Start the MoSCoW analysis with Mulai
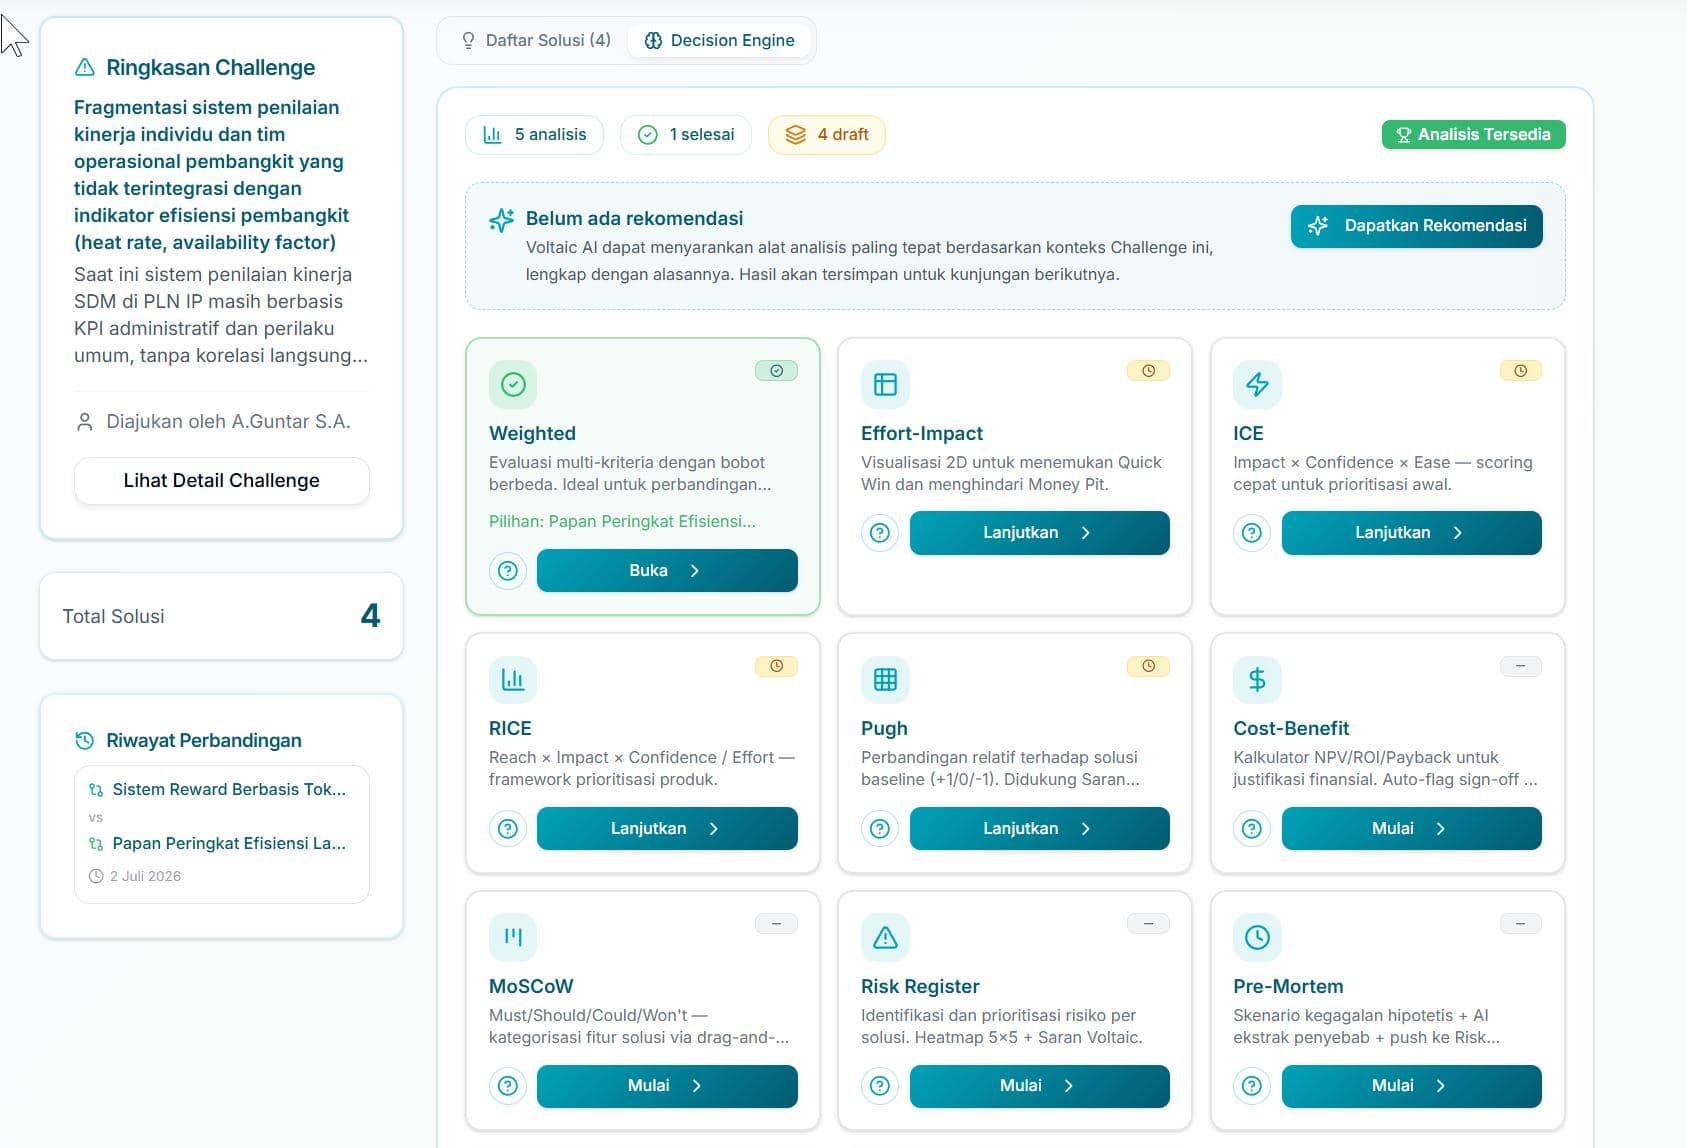Viewport: 1687px width, 1148px height. (667, 1086)
